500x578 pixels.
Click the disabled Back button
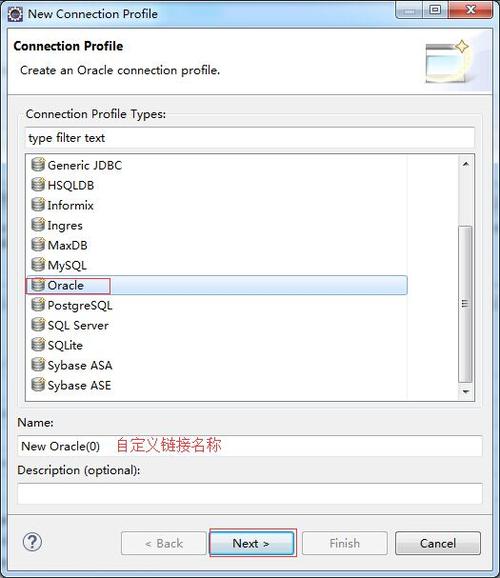tap(164, 543)
